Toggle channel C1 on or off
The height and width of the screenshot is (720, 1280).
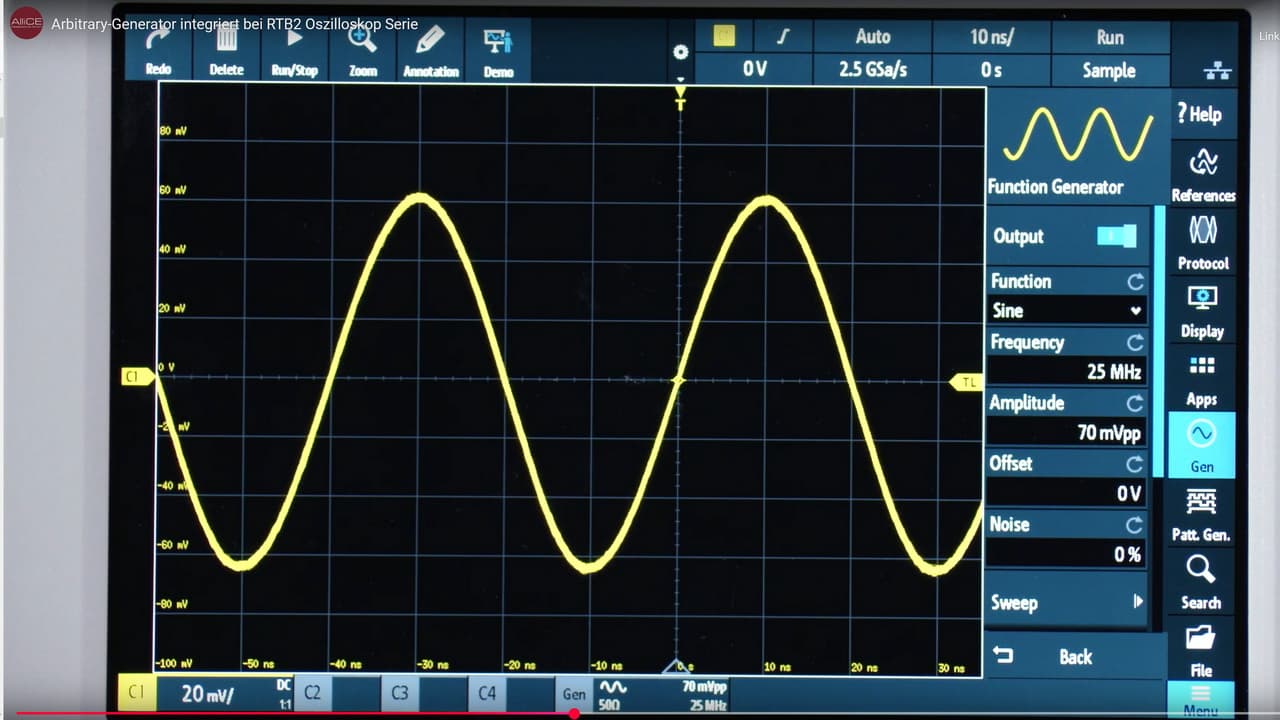click(x=136, y=692)
